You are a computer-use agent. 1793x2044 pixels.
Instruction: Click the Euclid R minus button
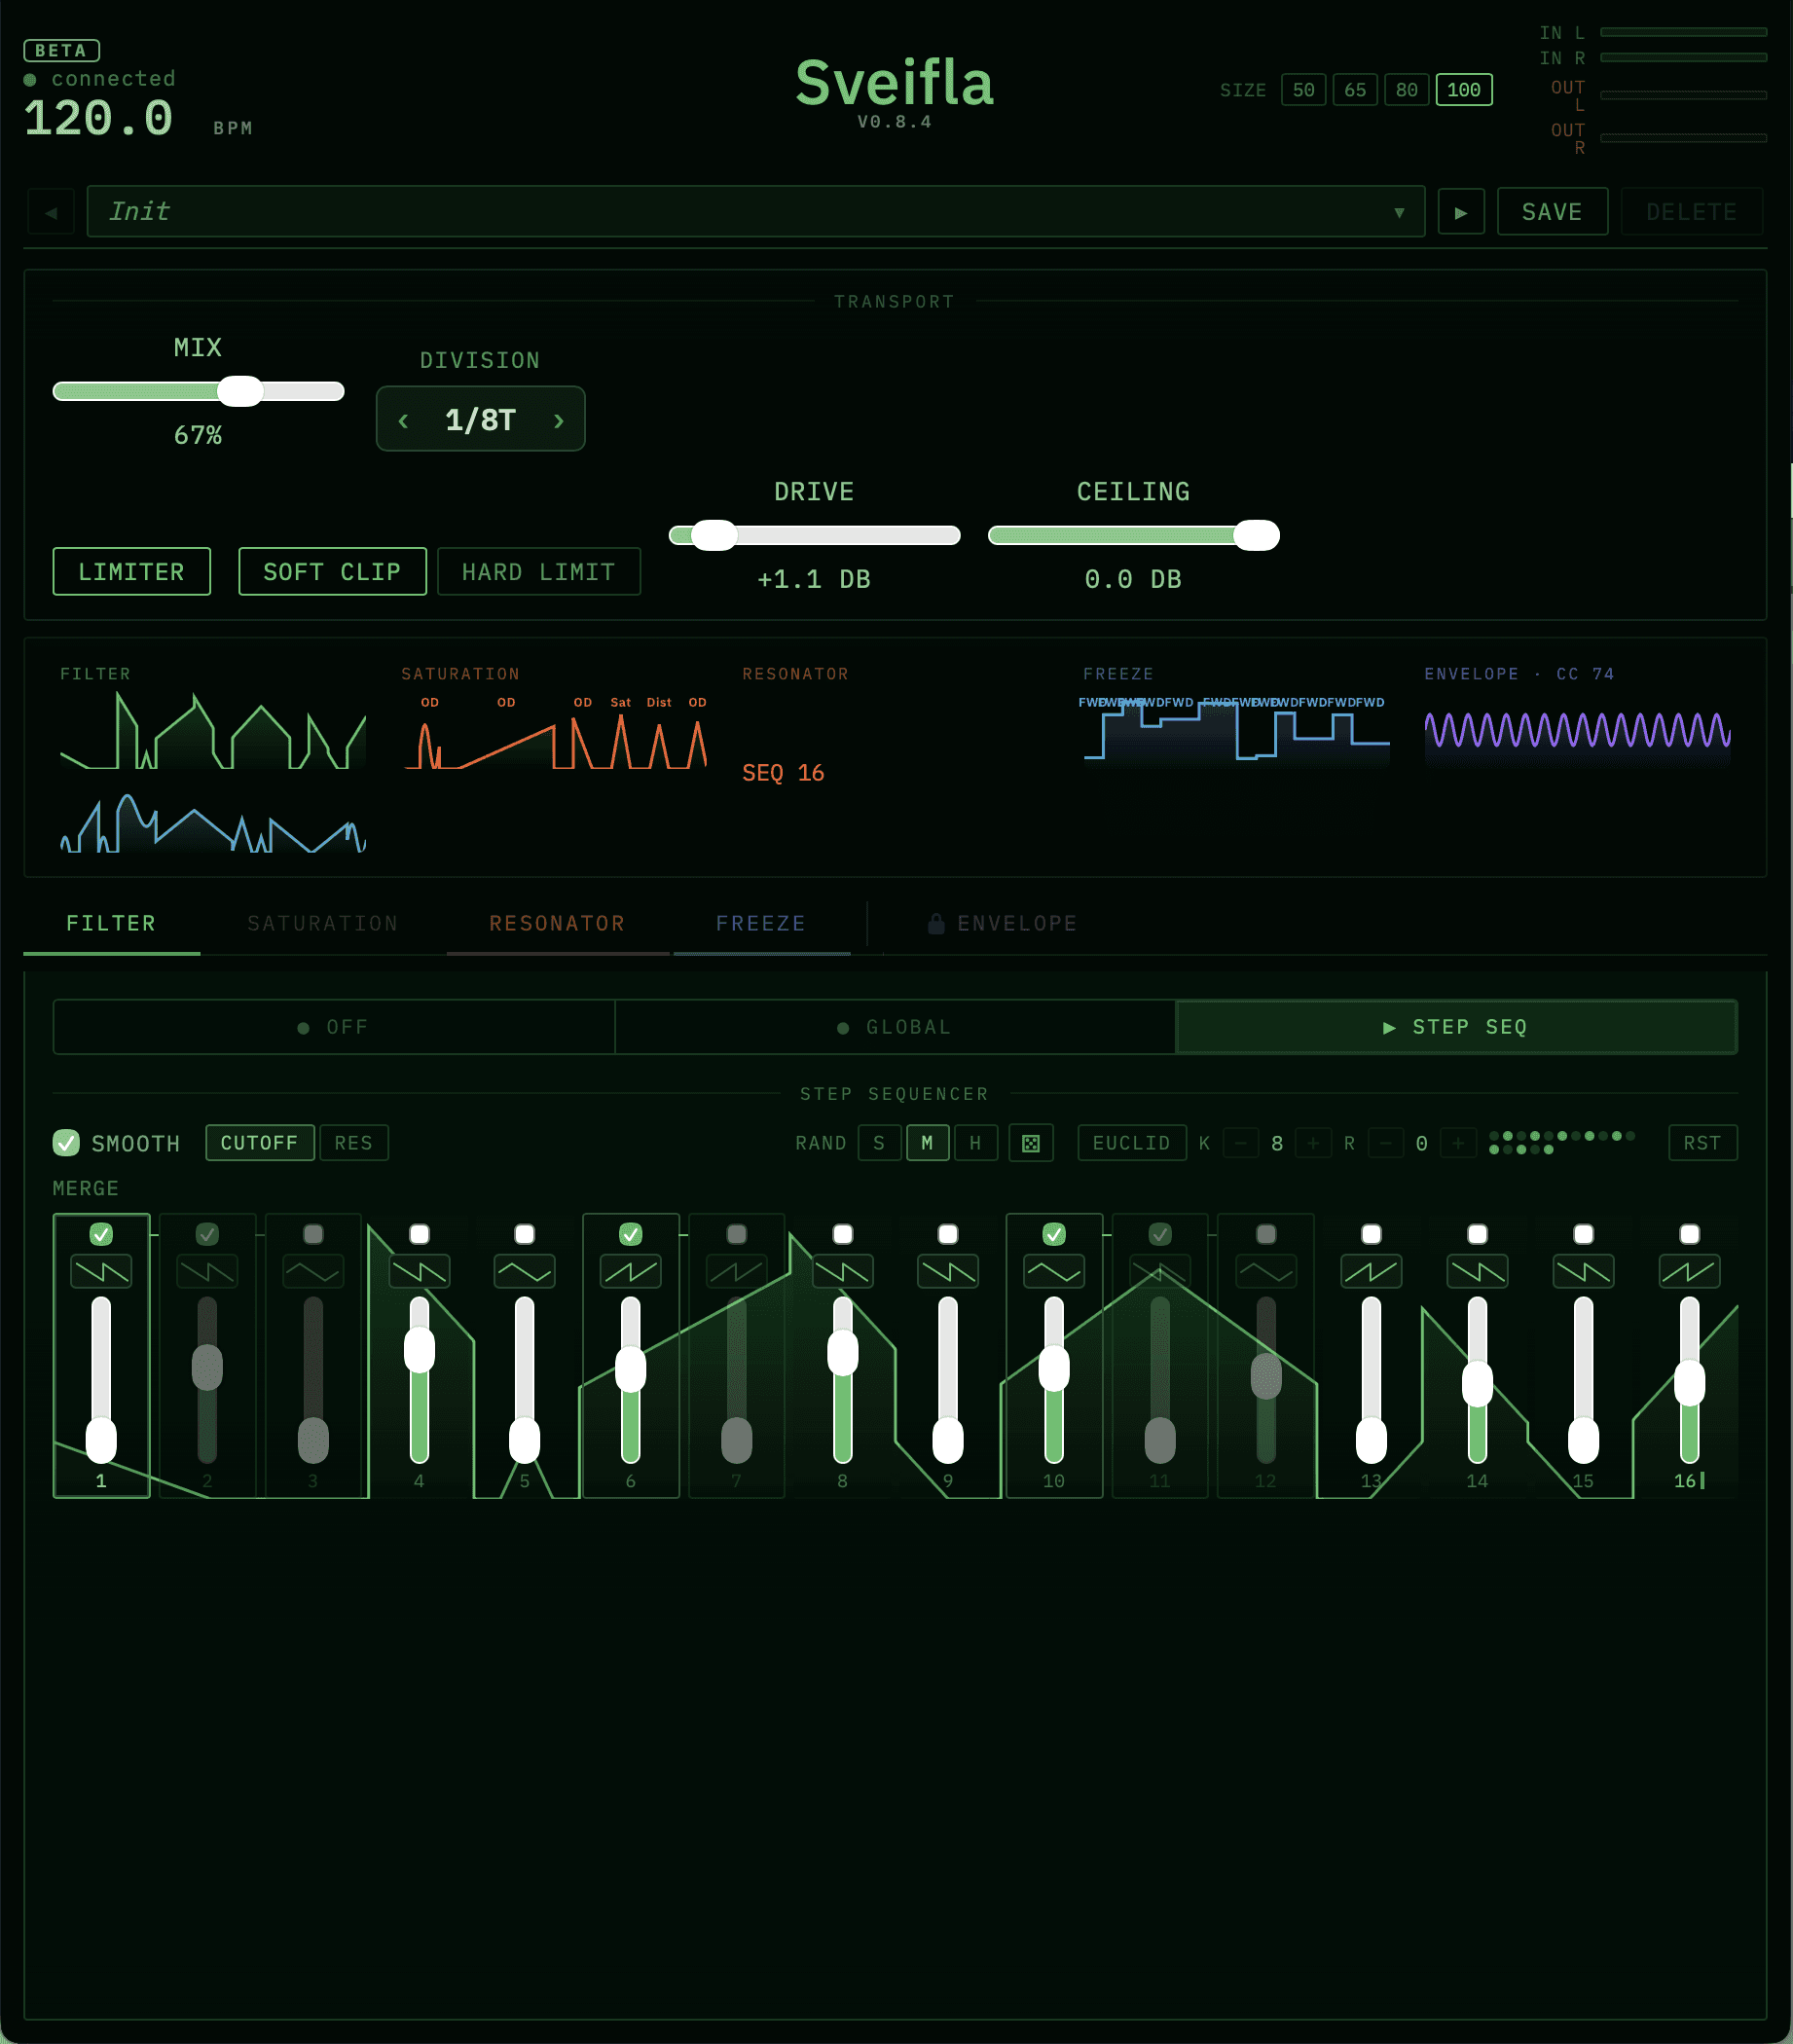point(1386,1143)
